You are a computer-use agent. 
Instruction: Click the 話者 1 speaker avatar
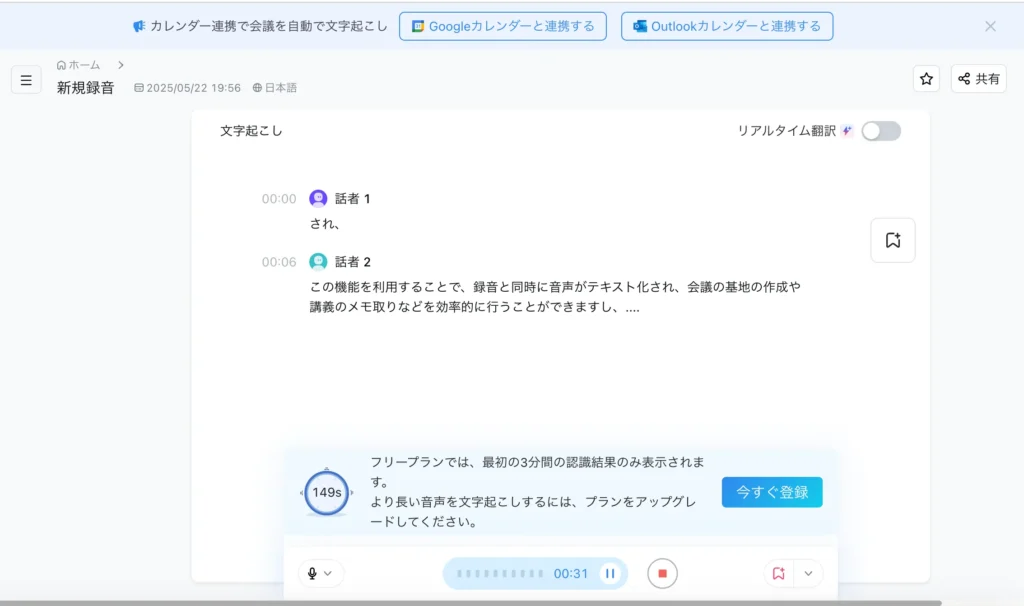click(x=319, y=197)
